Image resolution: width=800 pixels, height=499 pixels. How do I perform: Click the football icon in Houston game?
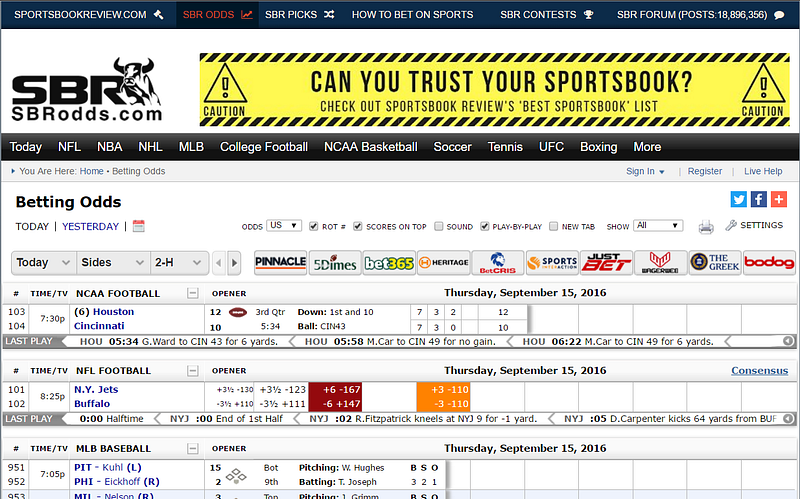click(238, 312)
